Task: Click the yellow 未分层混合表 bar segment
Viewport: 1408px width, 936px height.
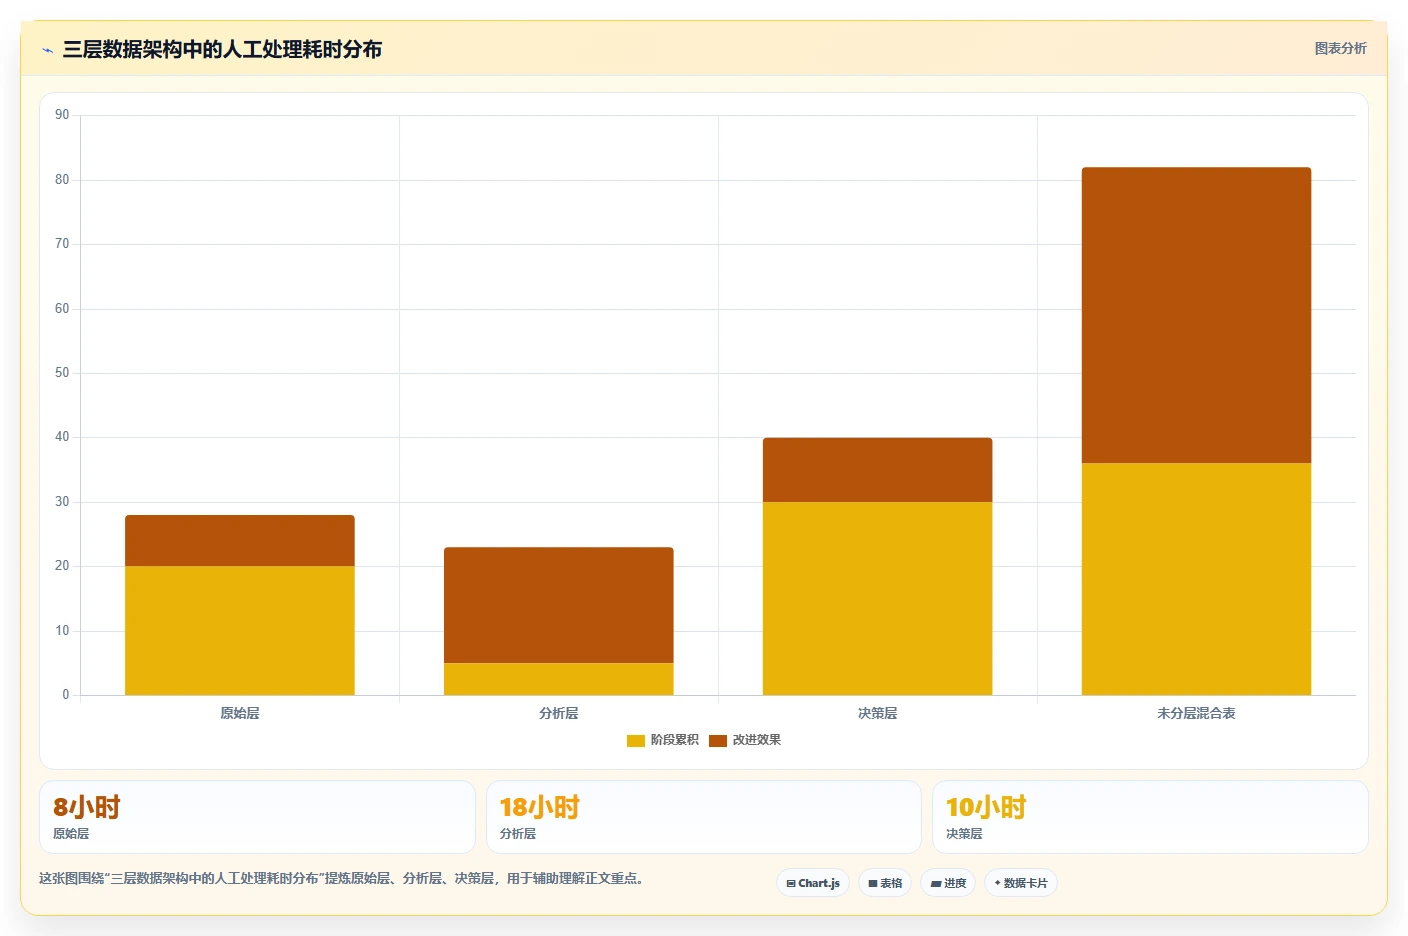Action: [1197, 579]
